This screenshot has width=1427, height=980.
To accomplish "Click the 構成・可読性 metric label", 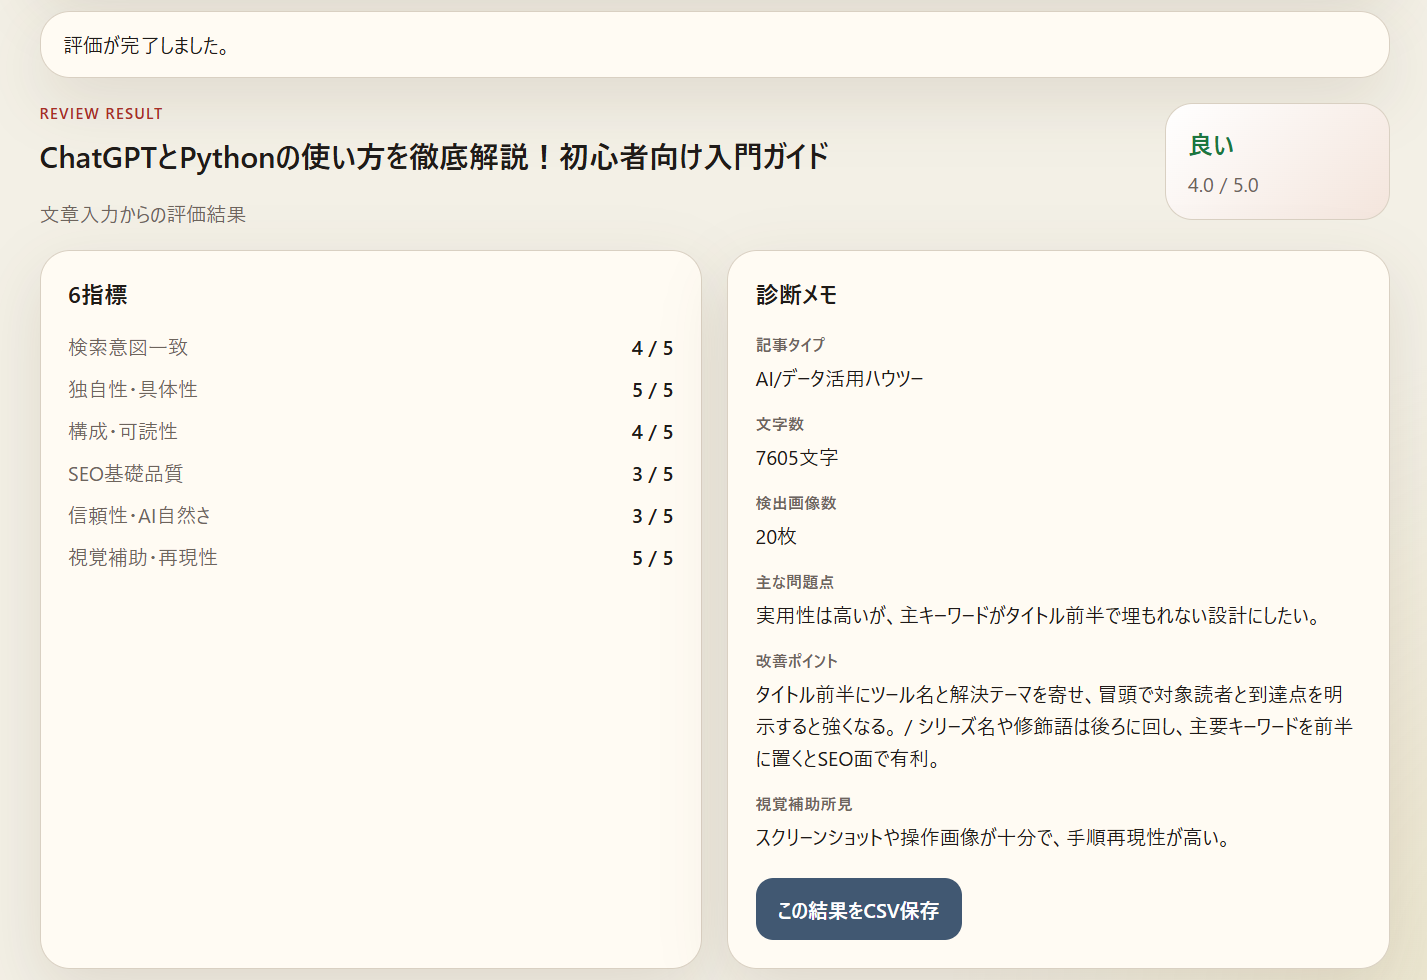I will [123, 432].
